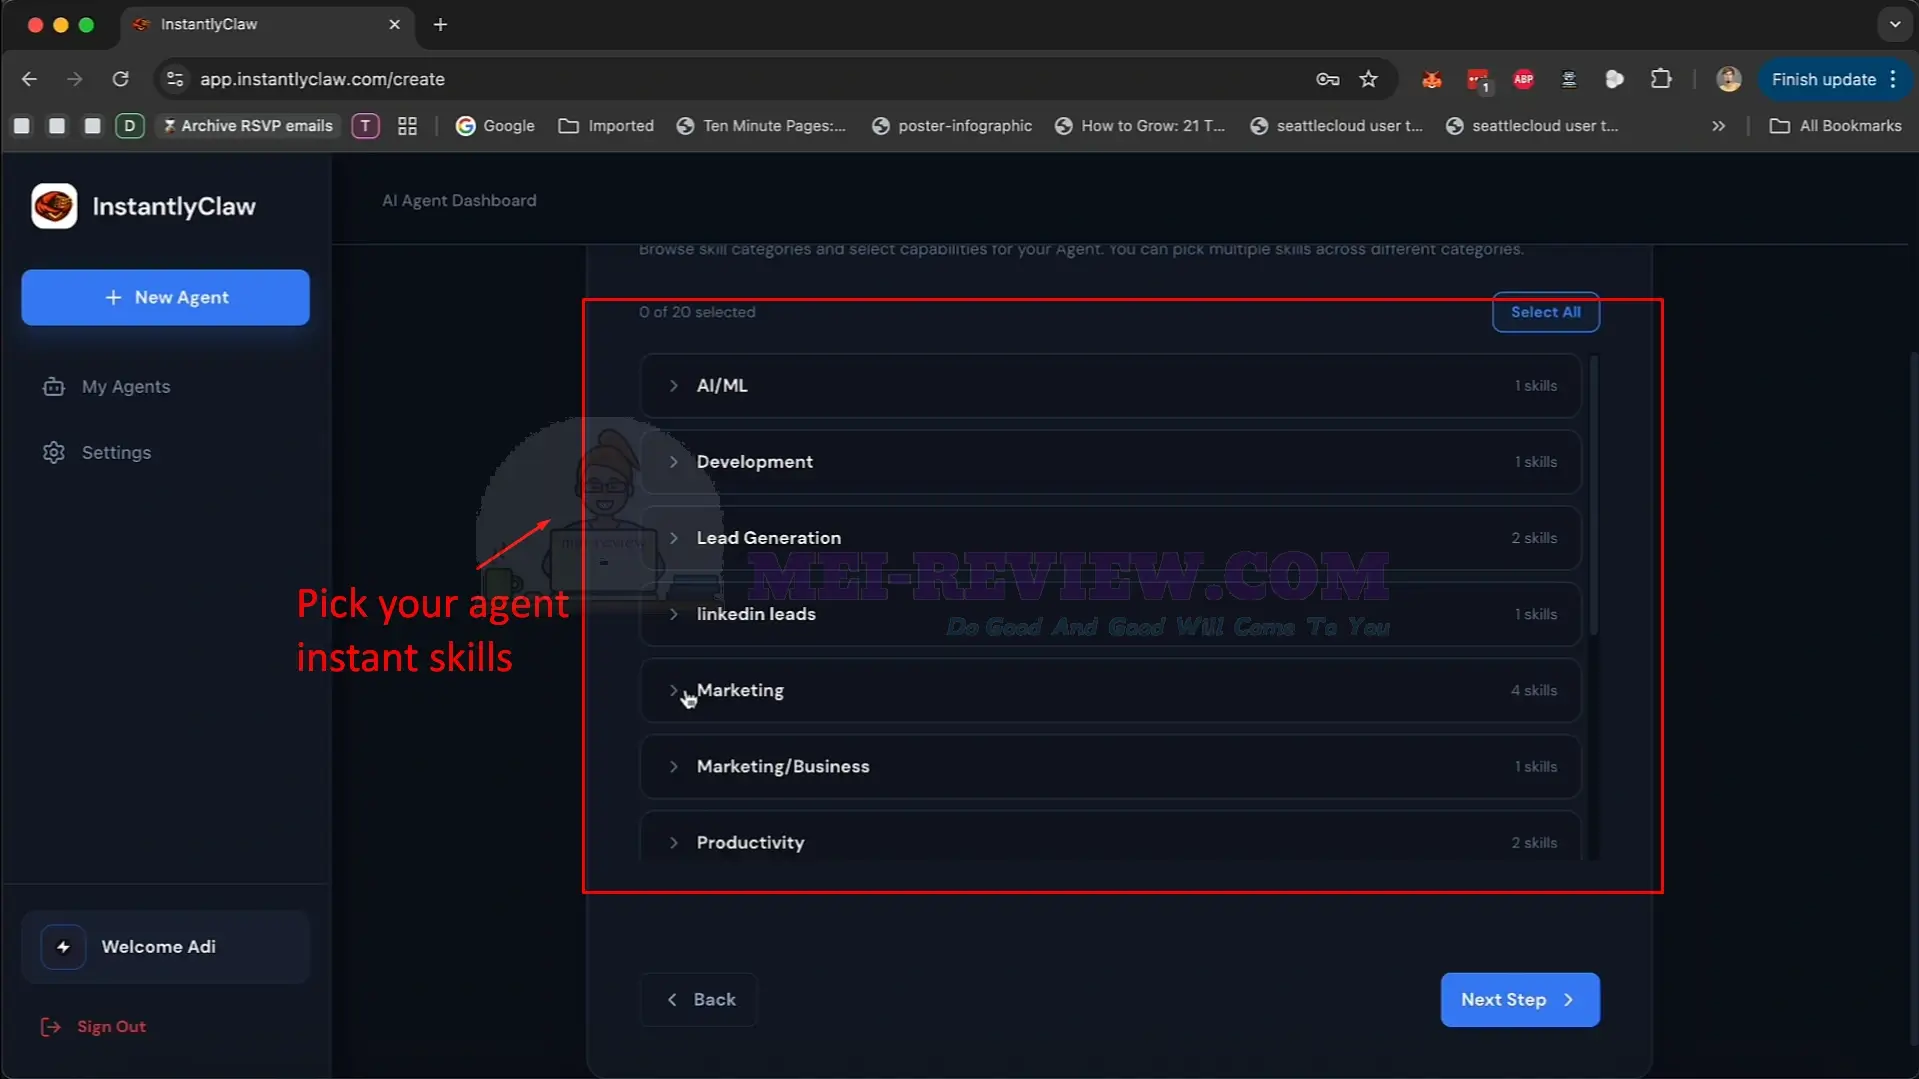Open the password key icon in address bar

click(x=1327, y=79)
